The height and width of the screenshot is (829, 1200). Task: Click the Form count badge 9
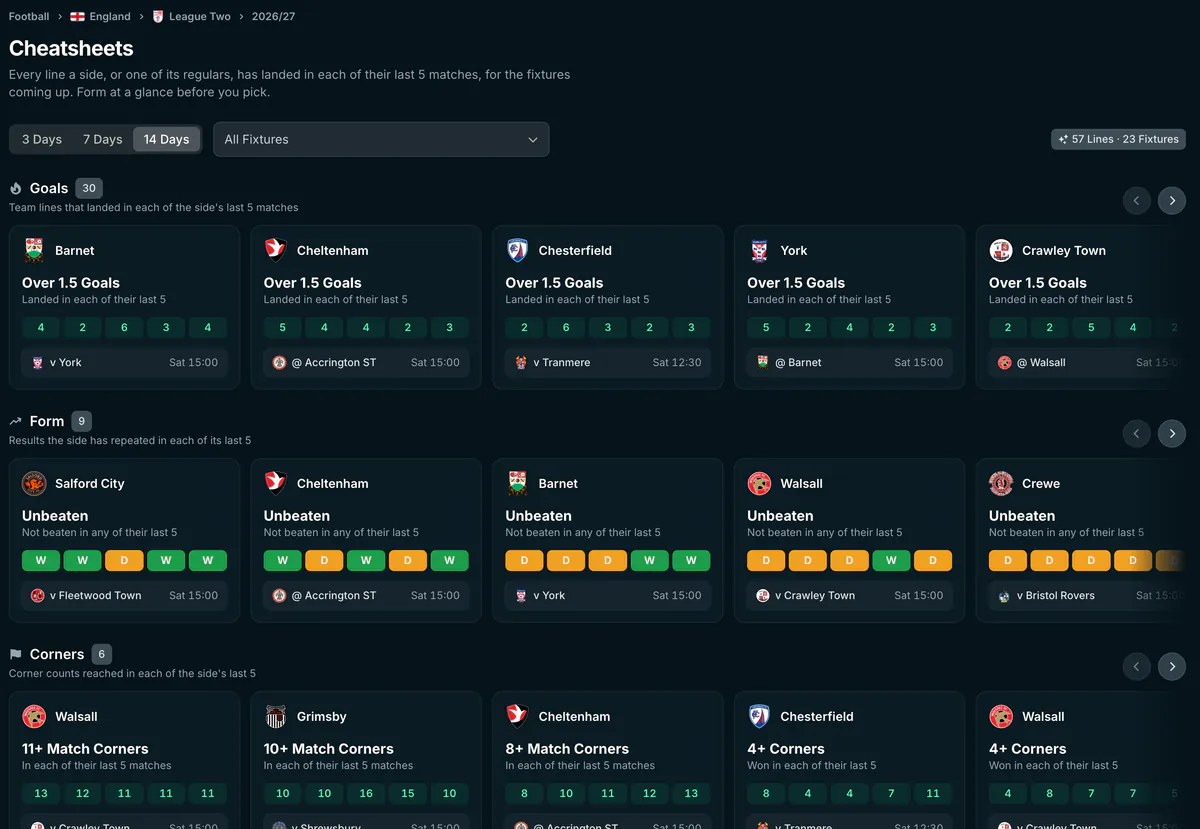click(81, 421)
